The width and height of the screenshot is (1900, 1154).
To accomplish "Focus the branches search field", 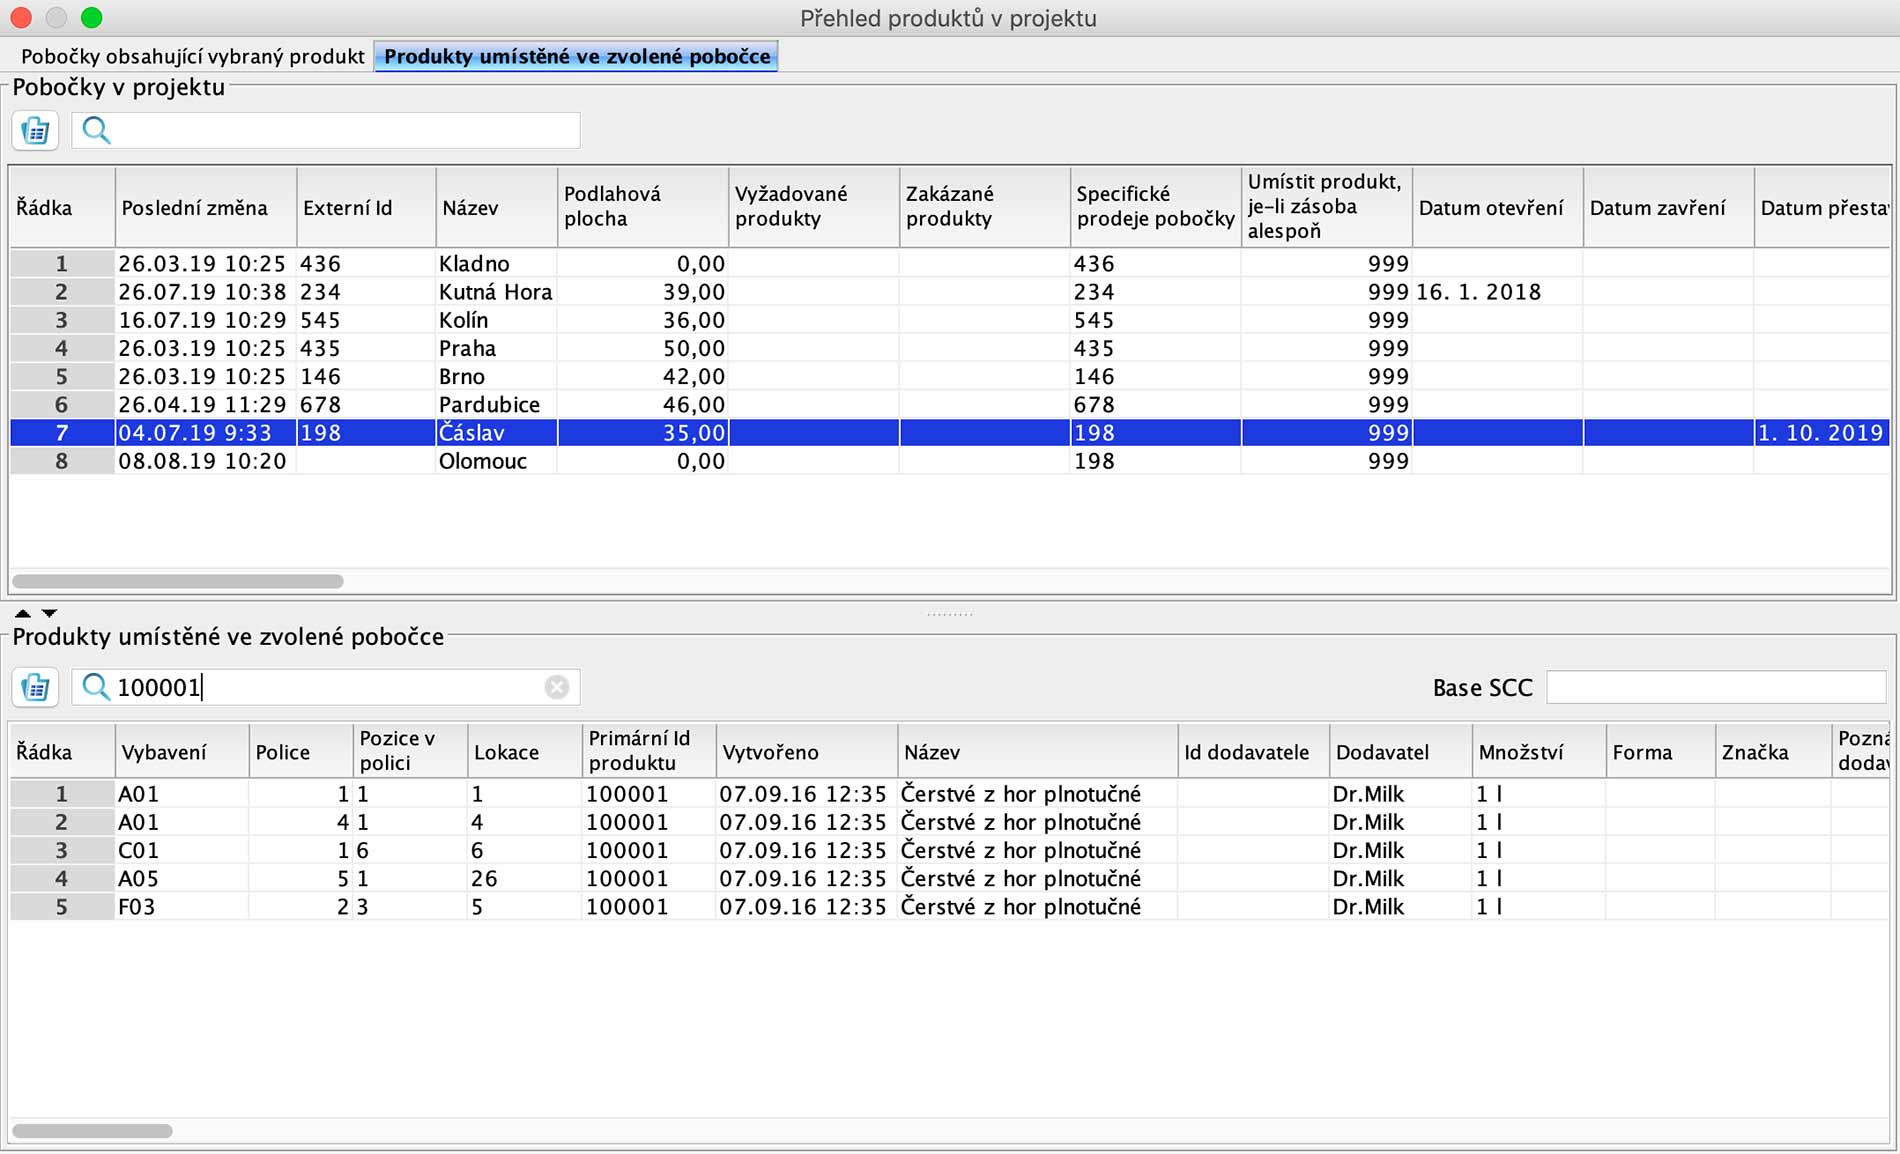I will pyautogui.click(x=340, y=130).
